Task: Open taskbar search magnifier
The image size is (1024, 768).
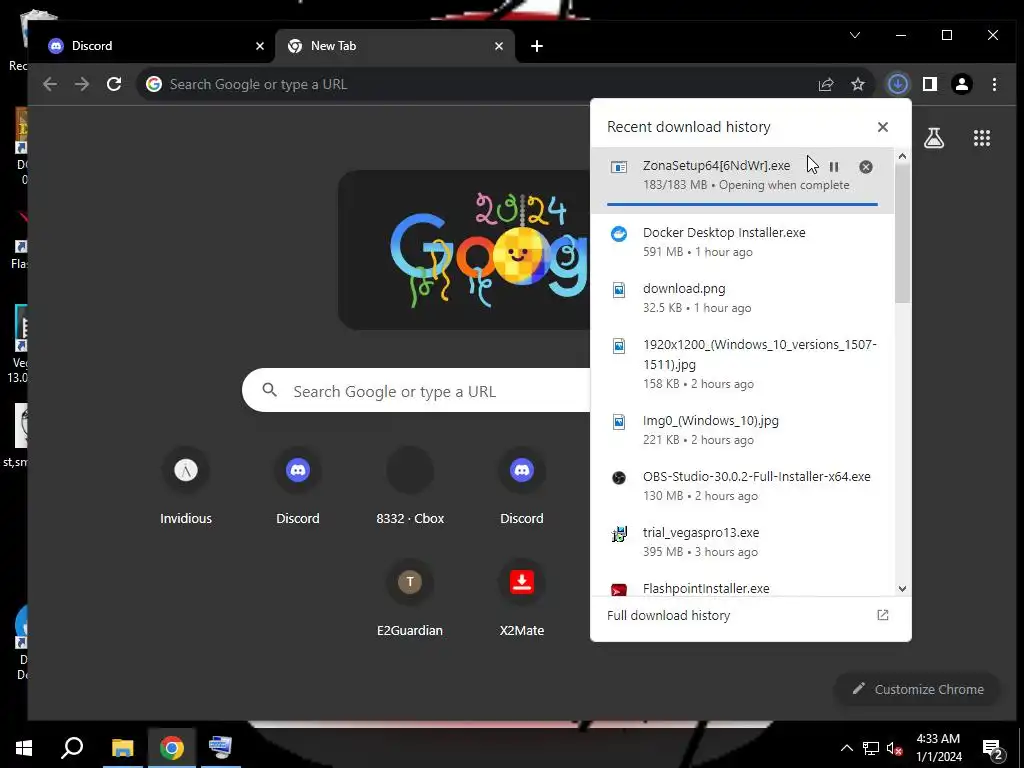Action: 72,748
